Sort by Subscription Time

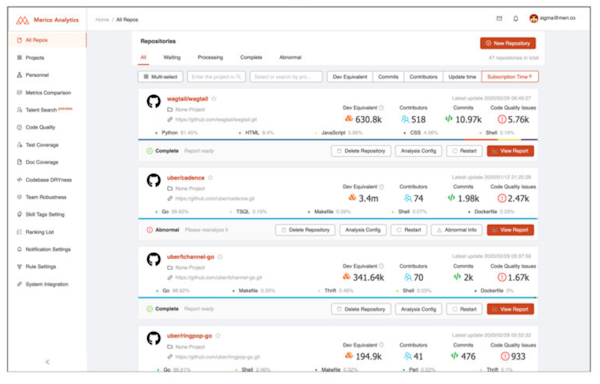coord(510,77)
